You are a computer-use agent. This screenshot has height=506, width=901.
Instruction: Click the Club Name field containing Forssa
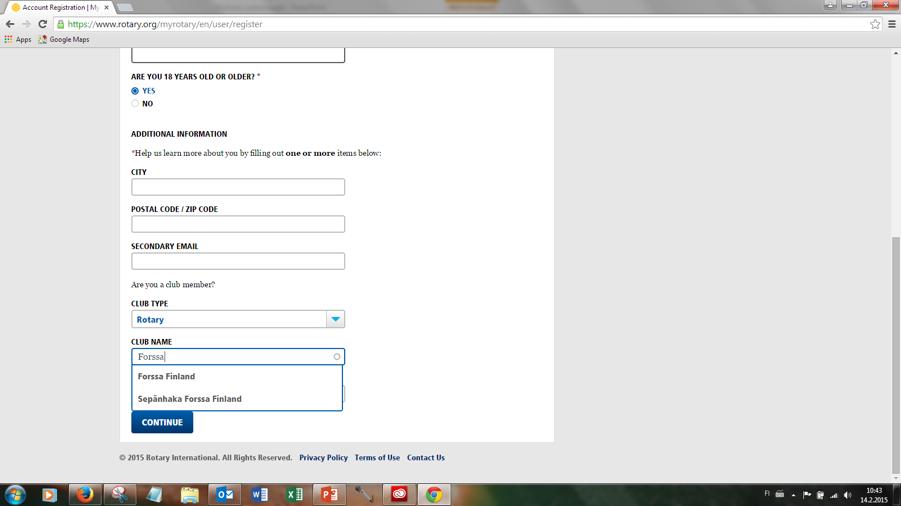(x=238, y=357)
